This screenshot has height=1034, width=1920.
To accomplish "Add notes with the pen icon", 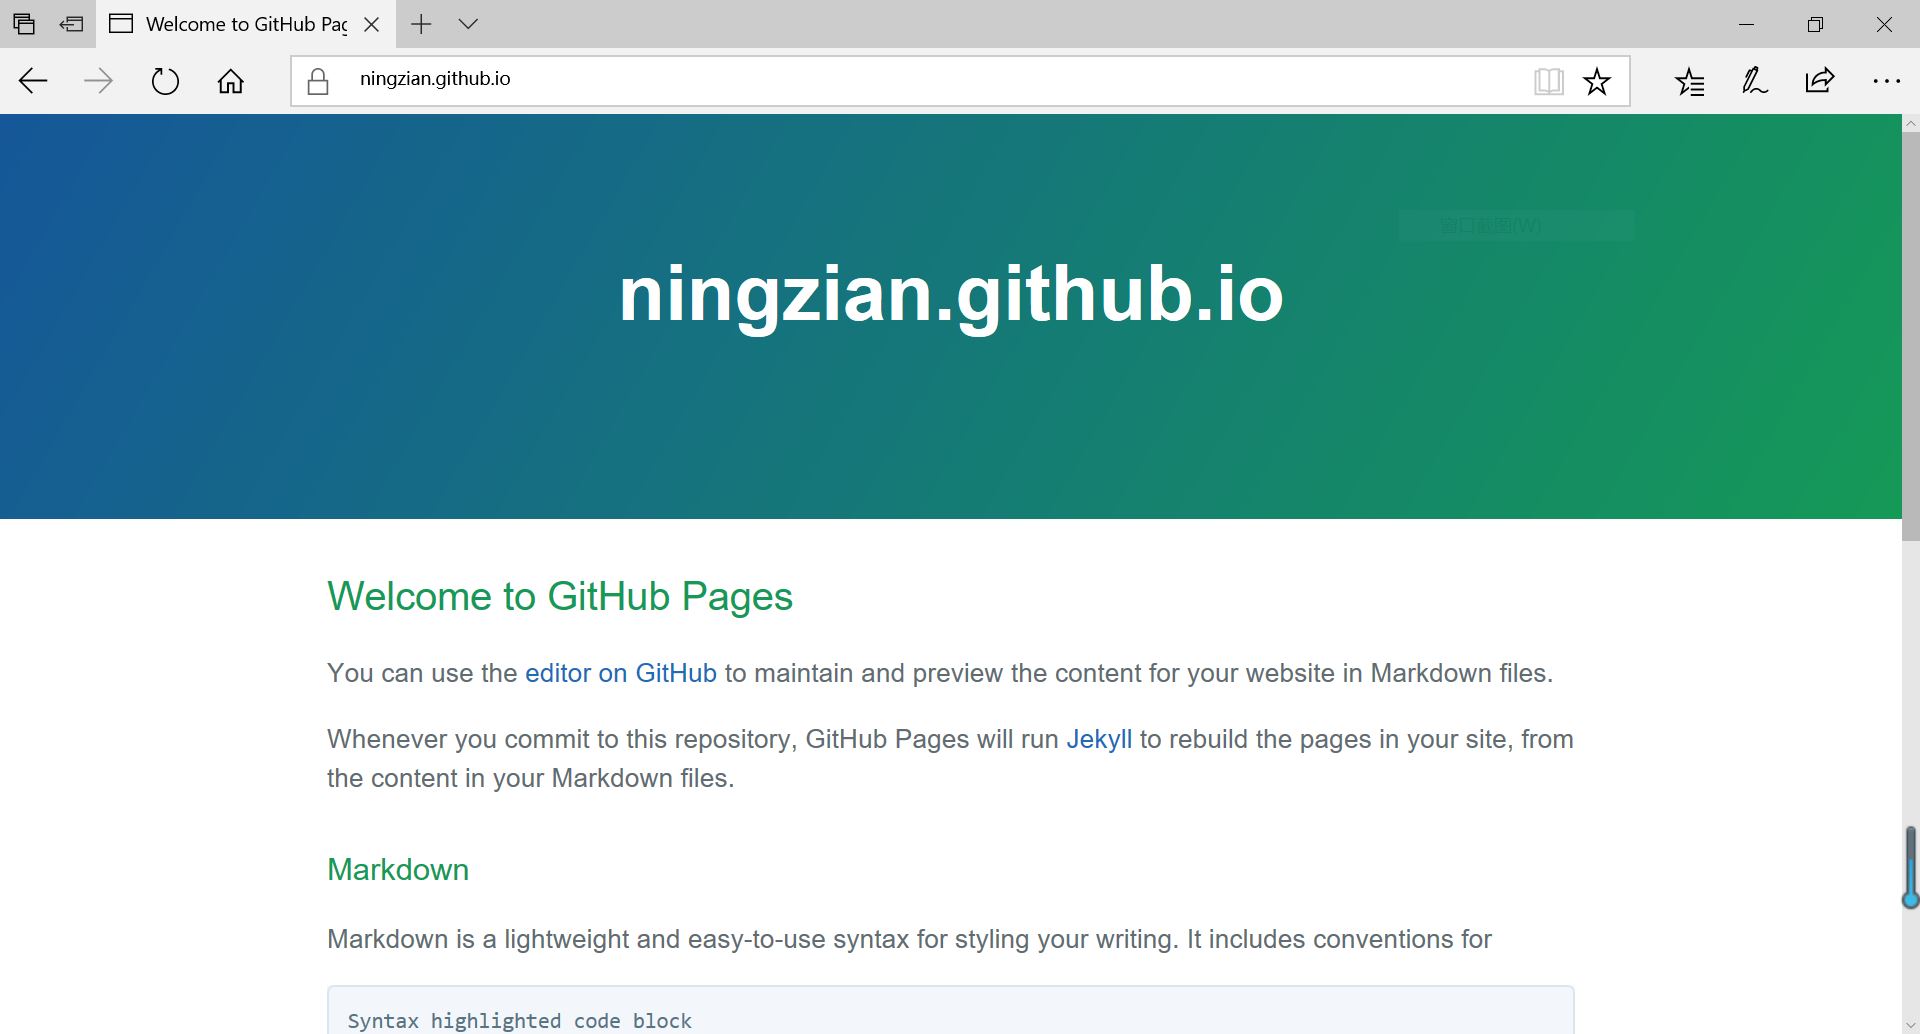I will [x=1755, y=81].
